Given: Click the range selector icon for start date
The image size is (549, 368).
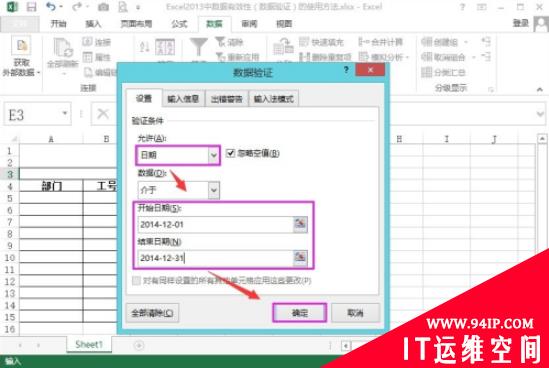Looking at the screenshot, I should (300, 224).
